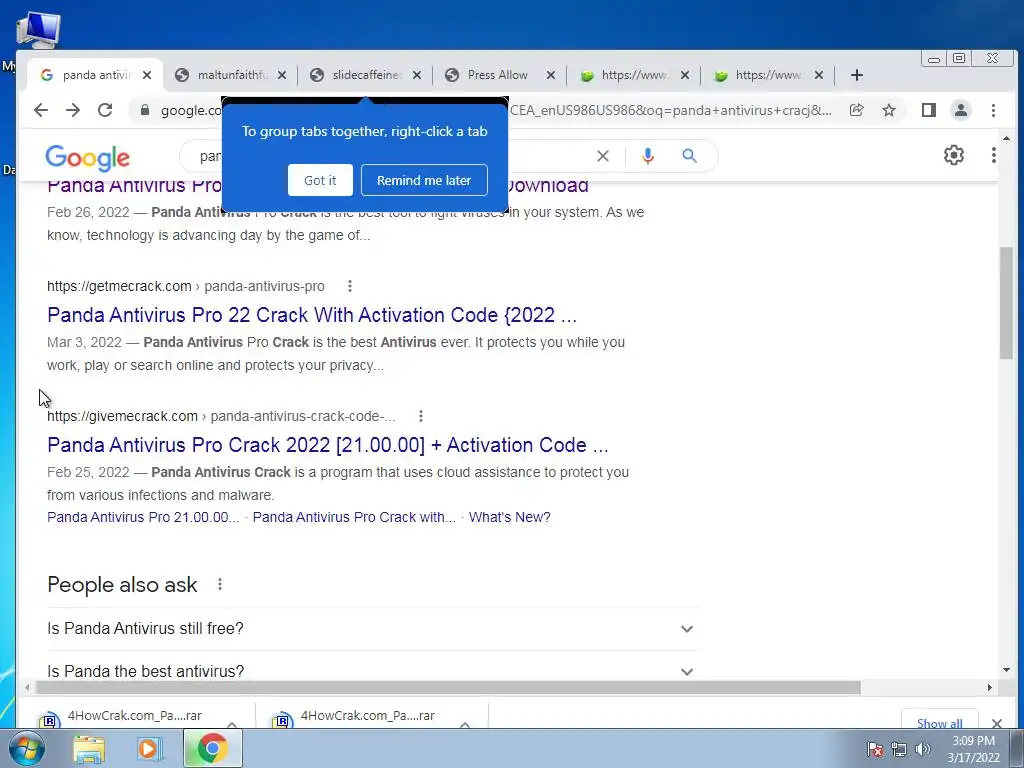This screenshot has width=1024, height=768.
Task: Clear the Google search box with X
Action: tap(603, 156)
